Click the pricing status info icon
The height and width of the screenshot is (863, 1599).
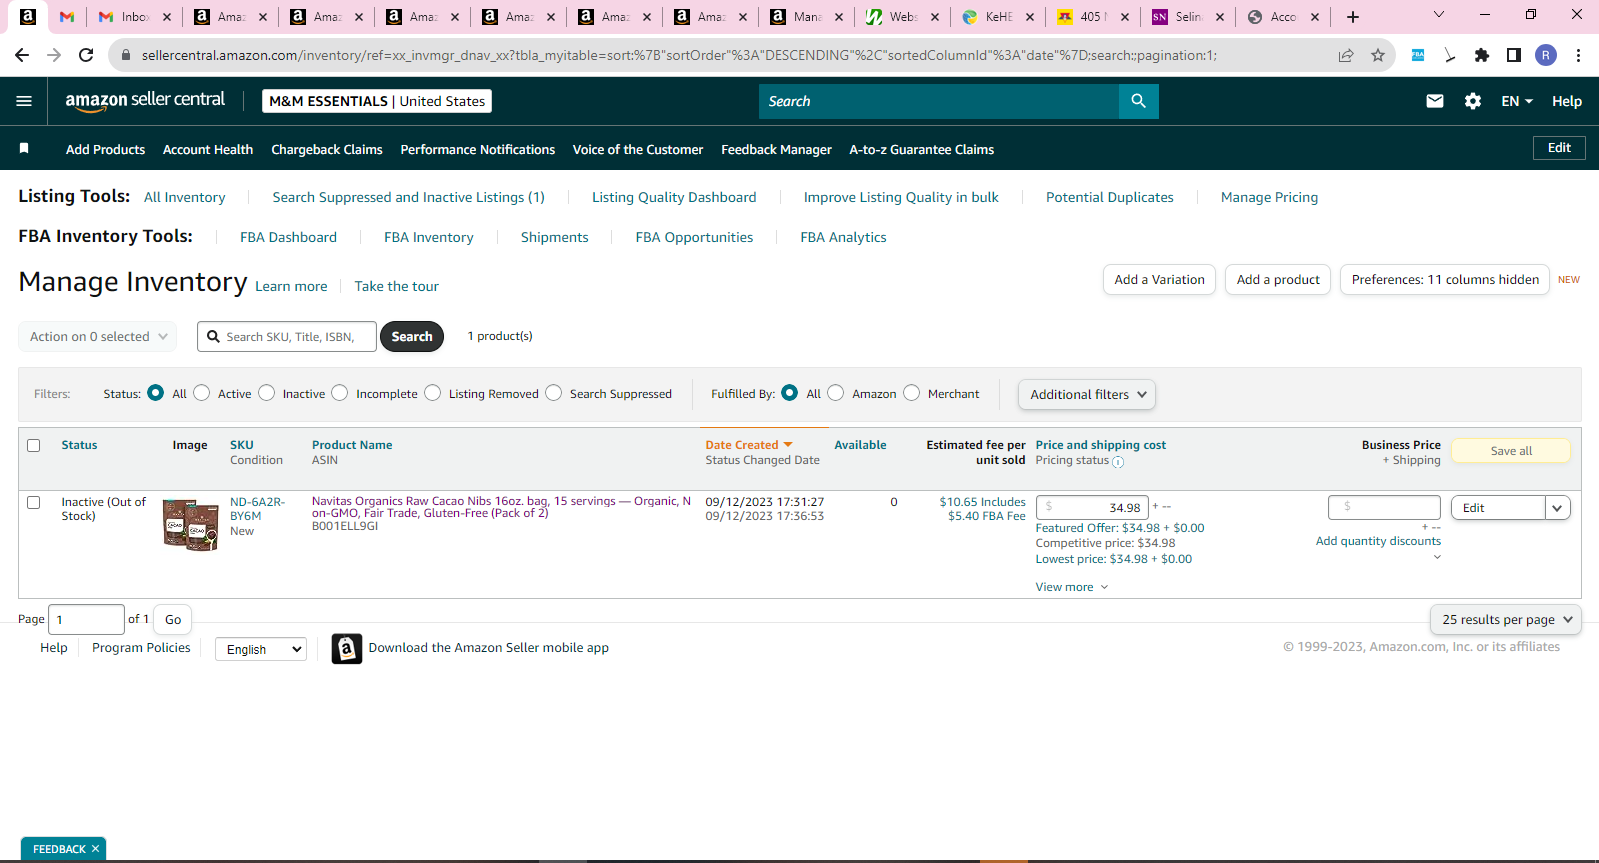coord(1118,462)
